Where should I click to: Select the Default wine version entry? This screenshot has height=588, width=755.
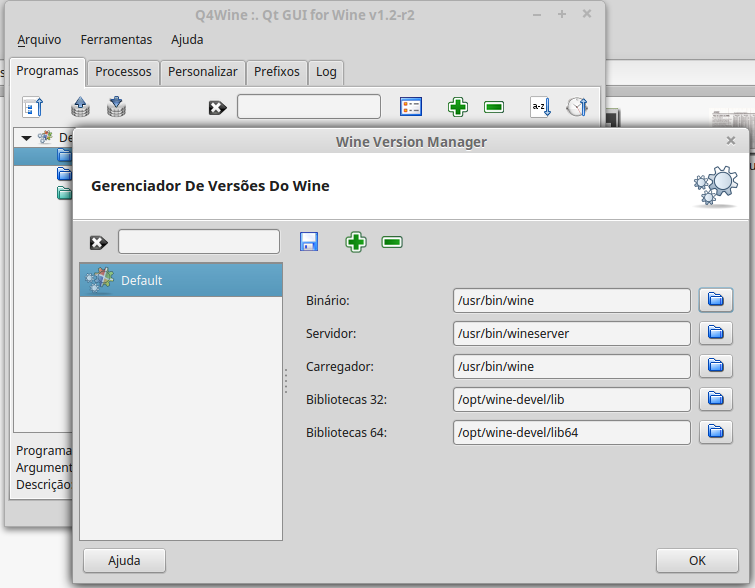click(x=181, y=280)
